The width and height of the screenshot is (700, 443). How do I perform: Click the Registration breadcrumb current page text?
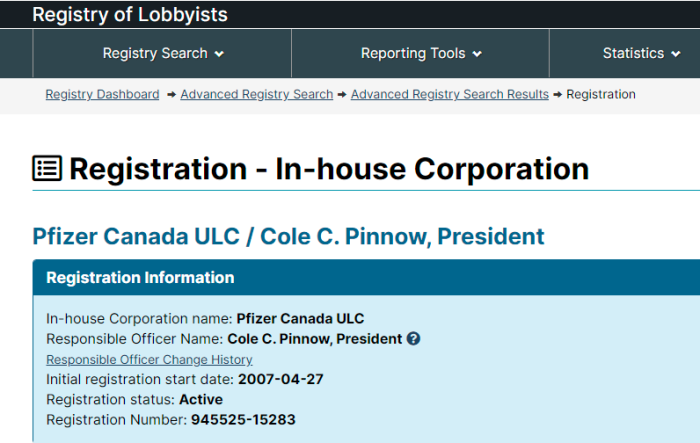[x=601, y=95]
